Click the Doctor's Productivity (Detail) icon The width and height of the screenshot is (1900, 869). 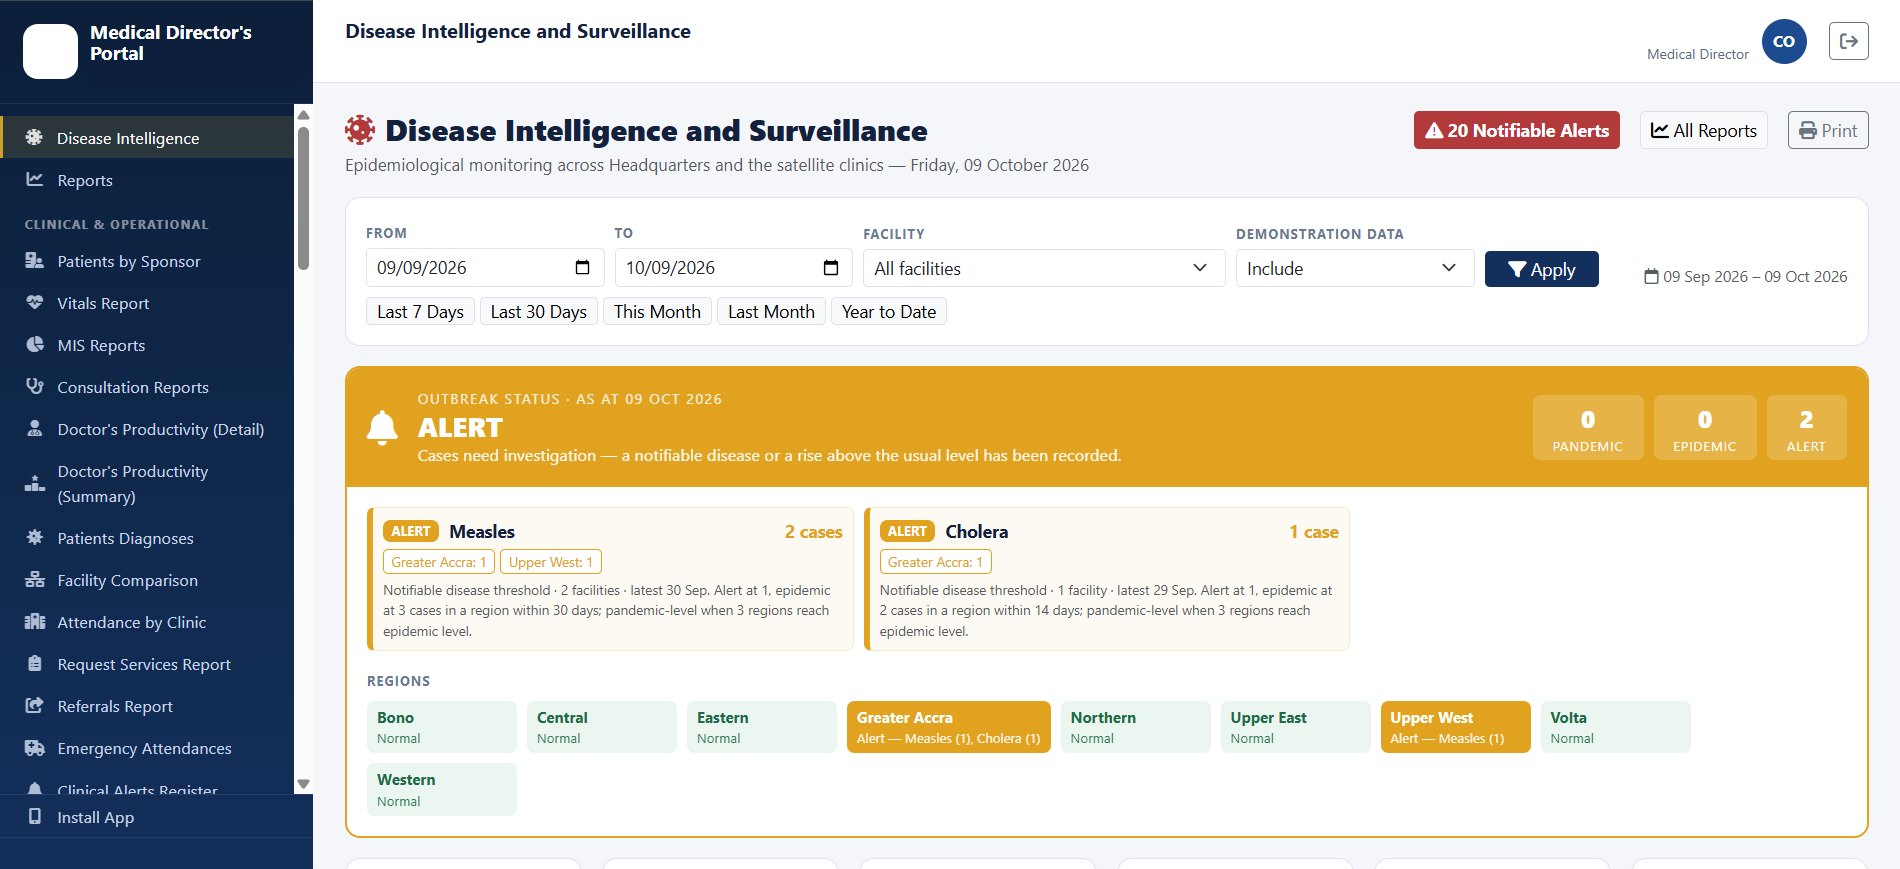34,428
